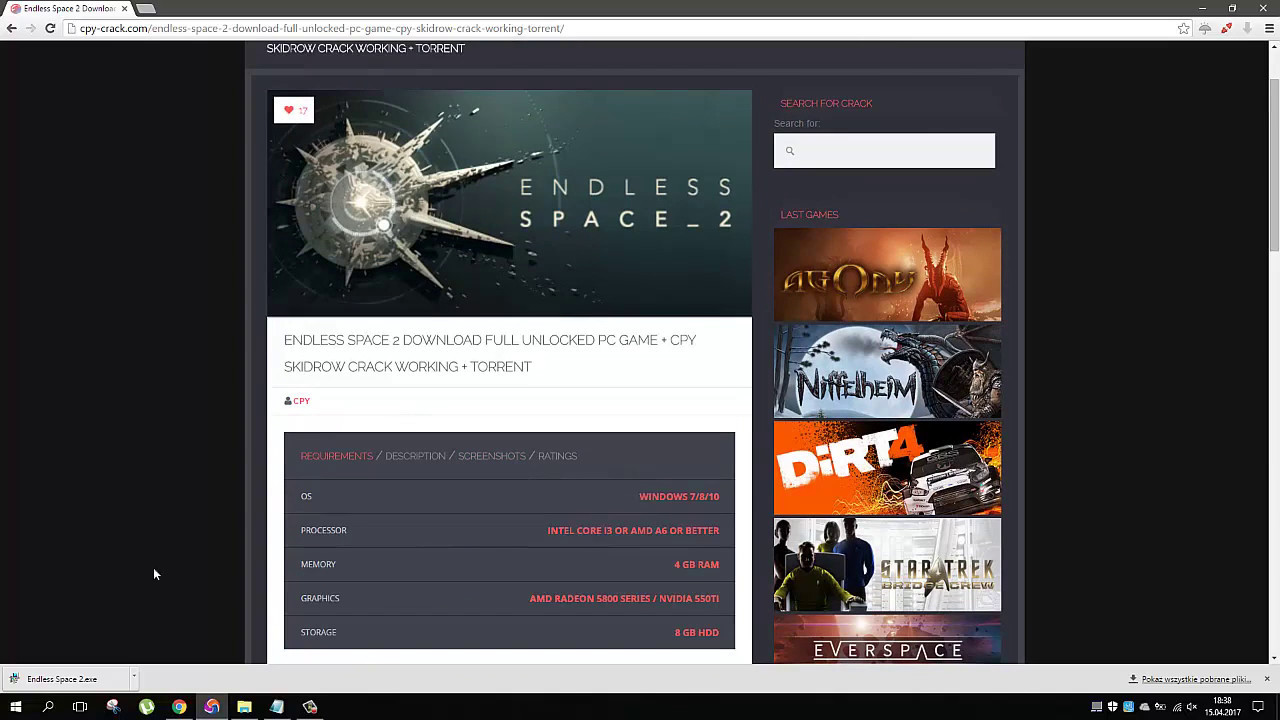Click the '4 GB RAM' memory value
1280x720 pixels.
(x=696, y=564)
